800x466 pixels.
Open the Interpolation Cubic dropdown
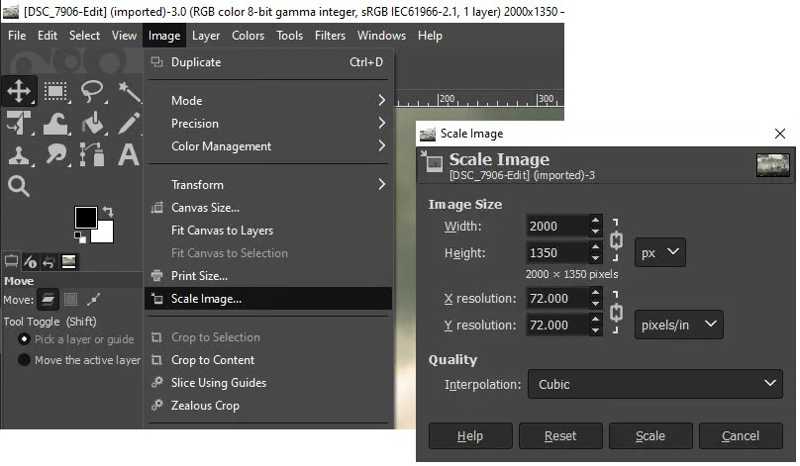pyautogui.click(x=655, y=384)
